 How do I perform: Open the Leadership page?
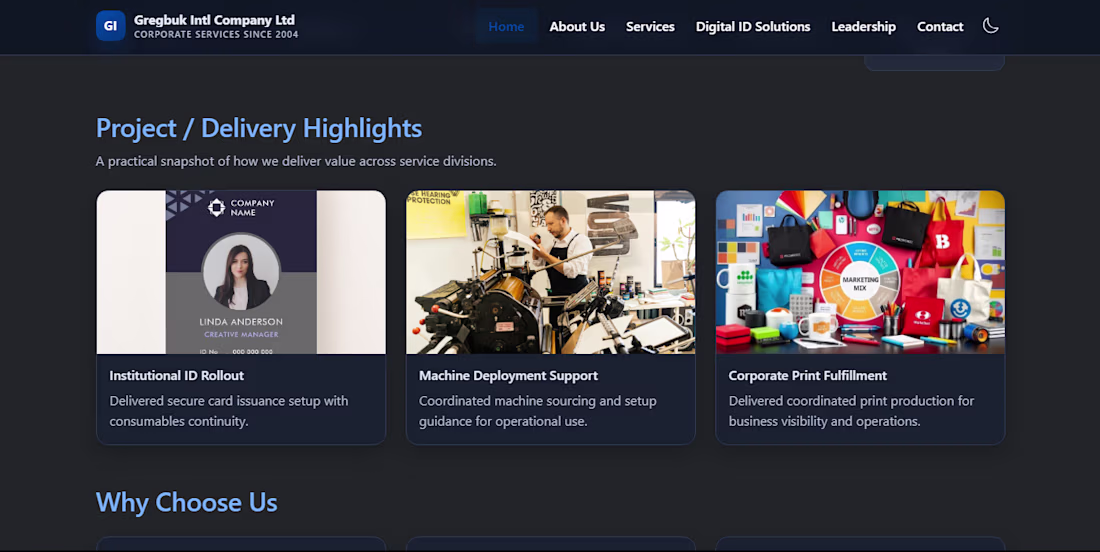tap(864, 27)
